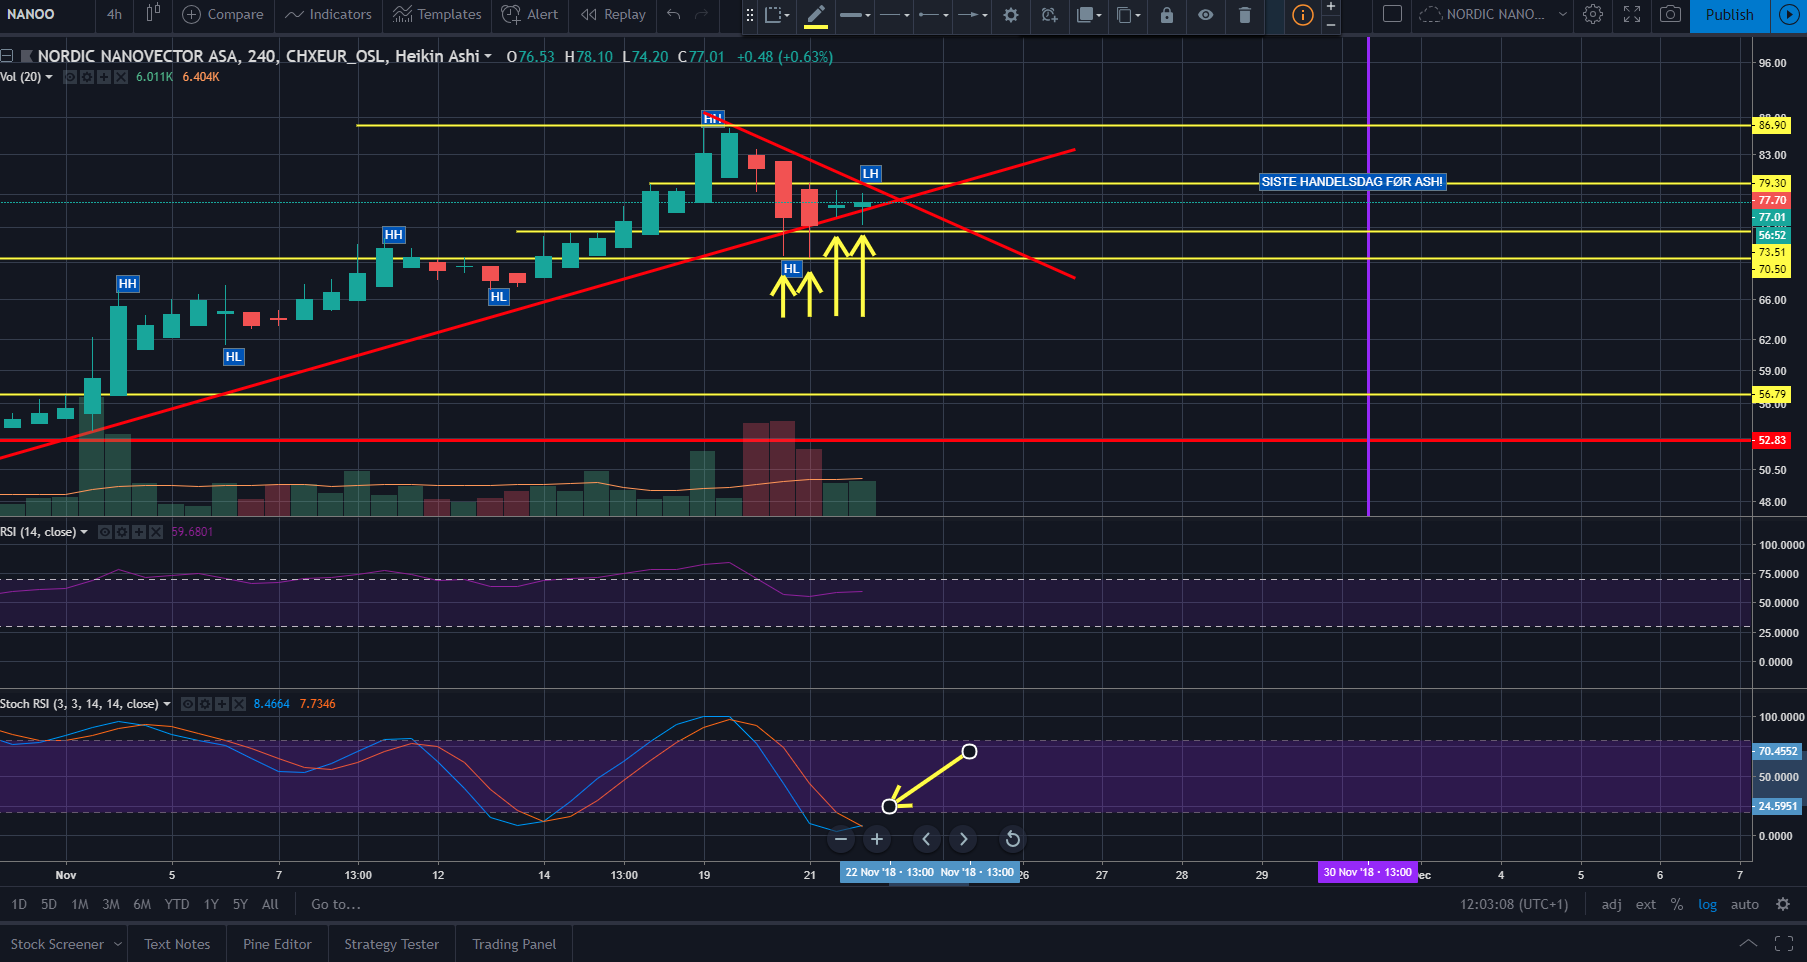The image size is (1807, 962).
Task: Collapse main chart legend toggle
Action: (x=7, y=56)
